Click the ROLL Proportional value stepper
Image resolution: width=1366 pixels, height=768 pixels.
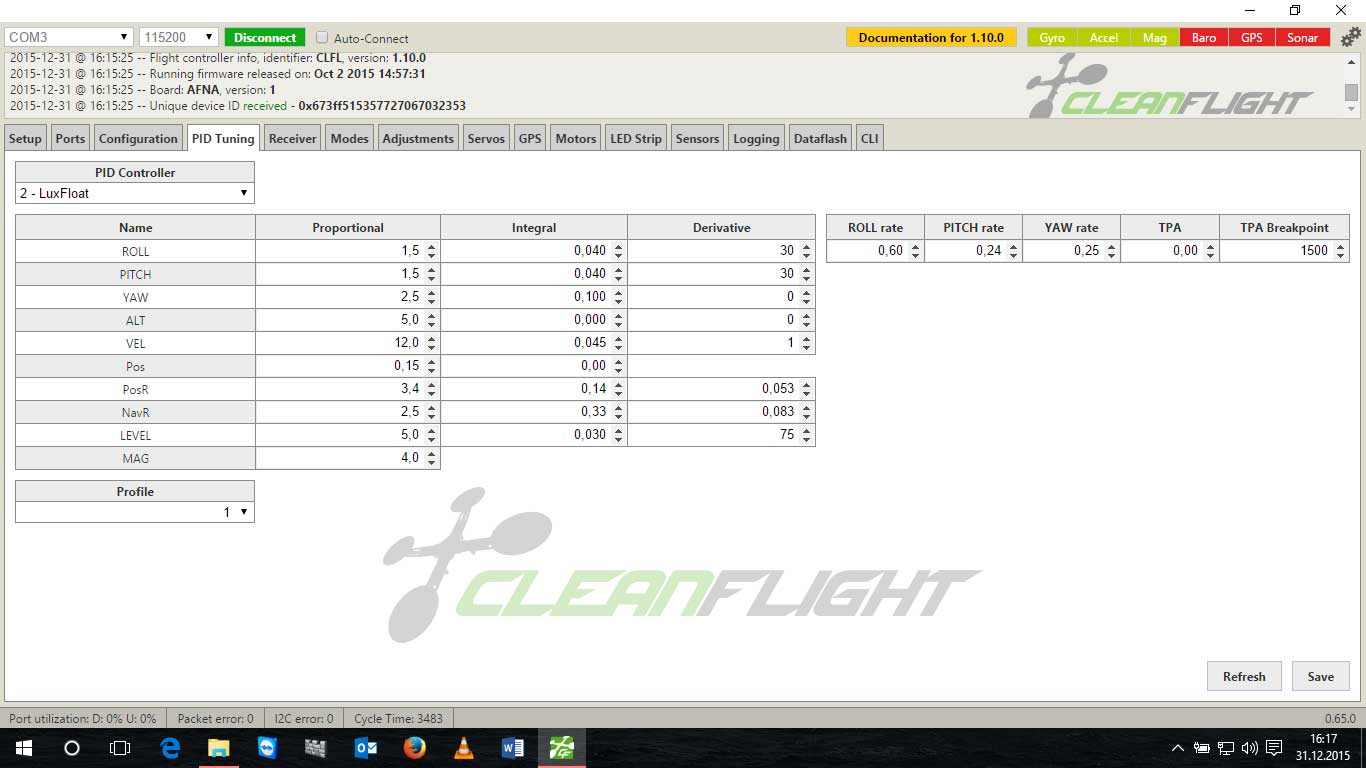click(431, 251)
